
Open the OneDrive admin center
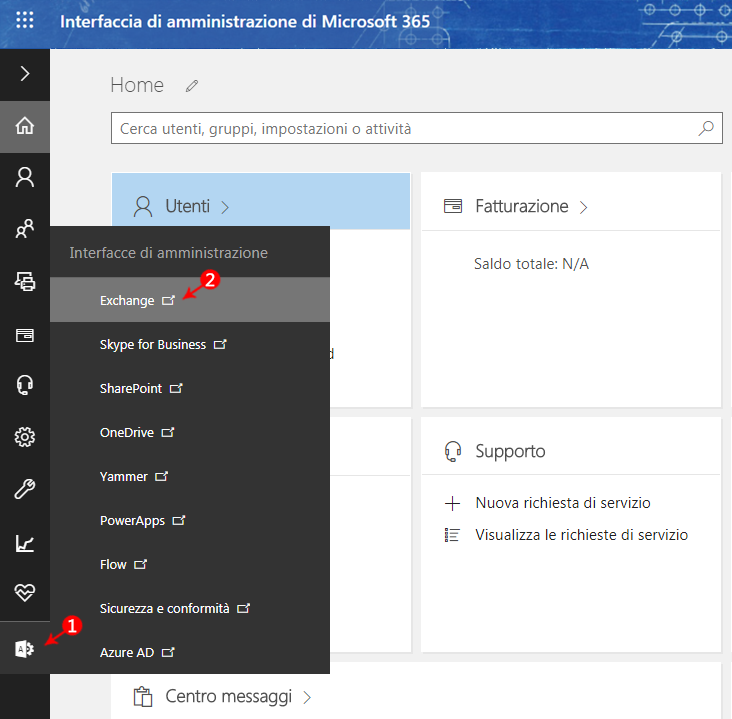190,432
